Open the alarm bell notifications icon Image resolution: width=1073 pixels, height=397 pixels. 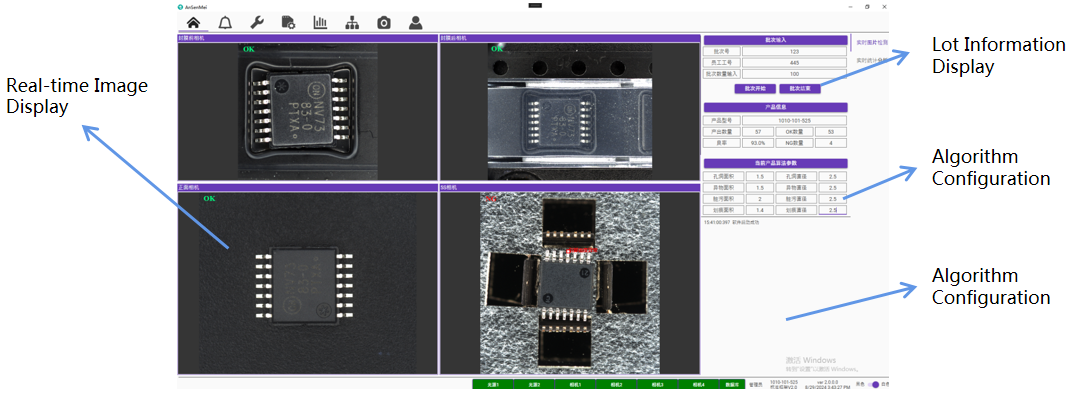coord(225,23)
